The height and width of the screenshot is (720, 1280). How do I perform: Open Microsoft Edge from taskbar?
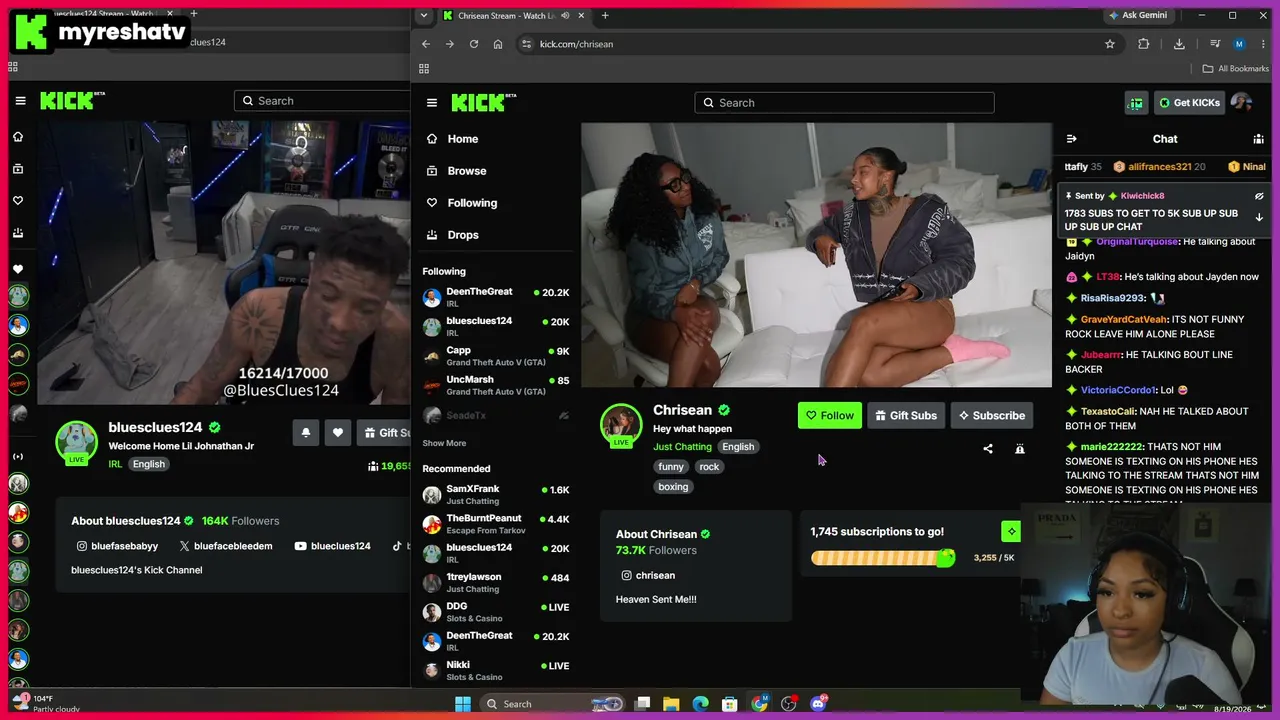(700, 704)
